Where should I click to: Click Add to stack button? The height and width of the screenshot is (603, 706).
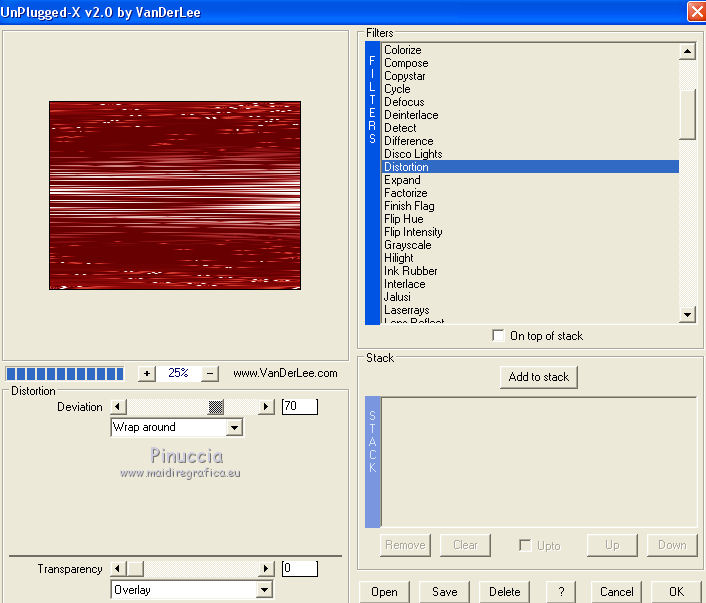pos(539,377)
